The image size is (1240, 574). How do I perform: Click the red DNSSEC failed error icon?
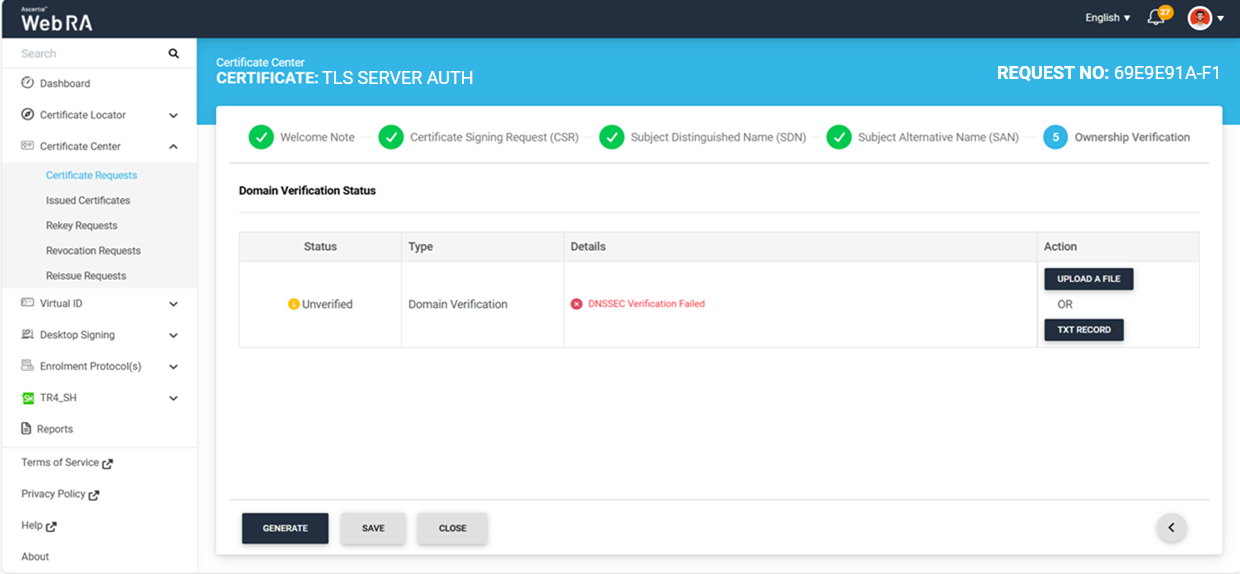coord(577,304)
